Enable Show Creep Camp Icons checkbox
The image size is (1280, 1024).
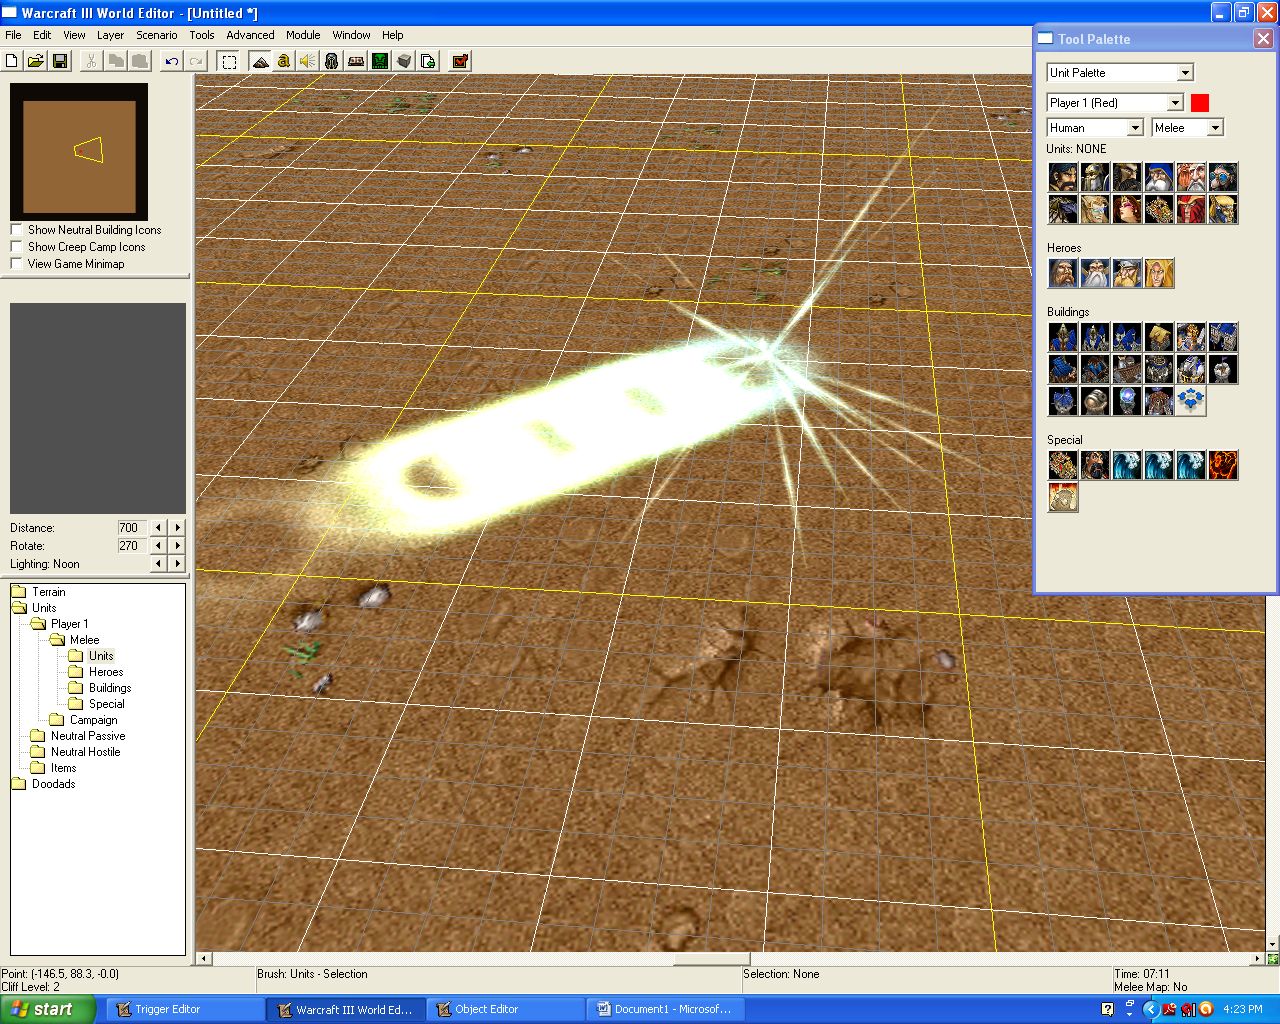pyautogui.click(x=16, y=247)
